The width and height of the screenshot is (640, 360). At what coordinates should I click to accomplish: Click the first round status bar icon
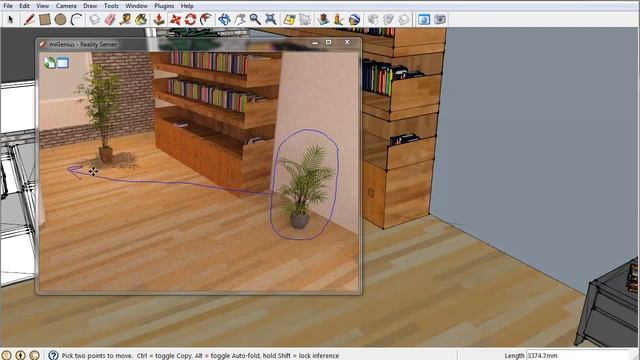pos(6,356)
